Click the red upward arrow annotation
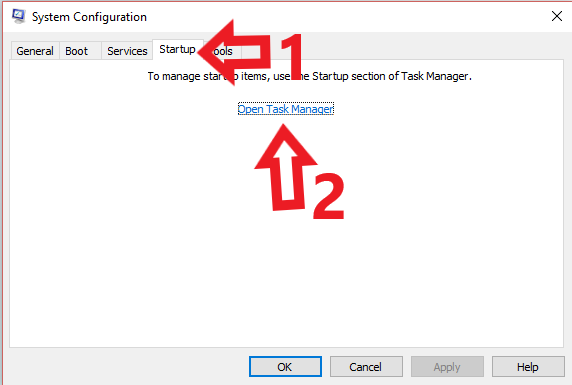 286,168
